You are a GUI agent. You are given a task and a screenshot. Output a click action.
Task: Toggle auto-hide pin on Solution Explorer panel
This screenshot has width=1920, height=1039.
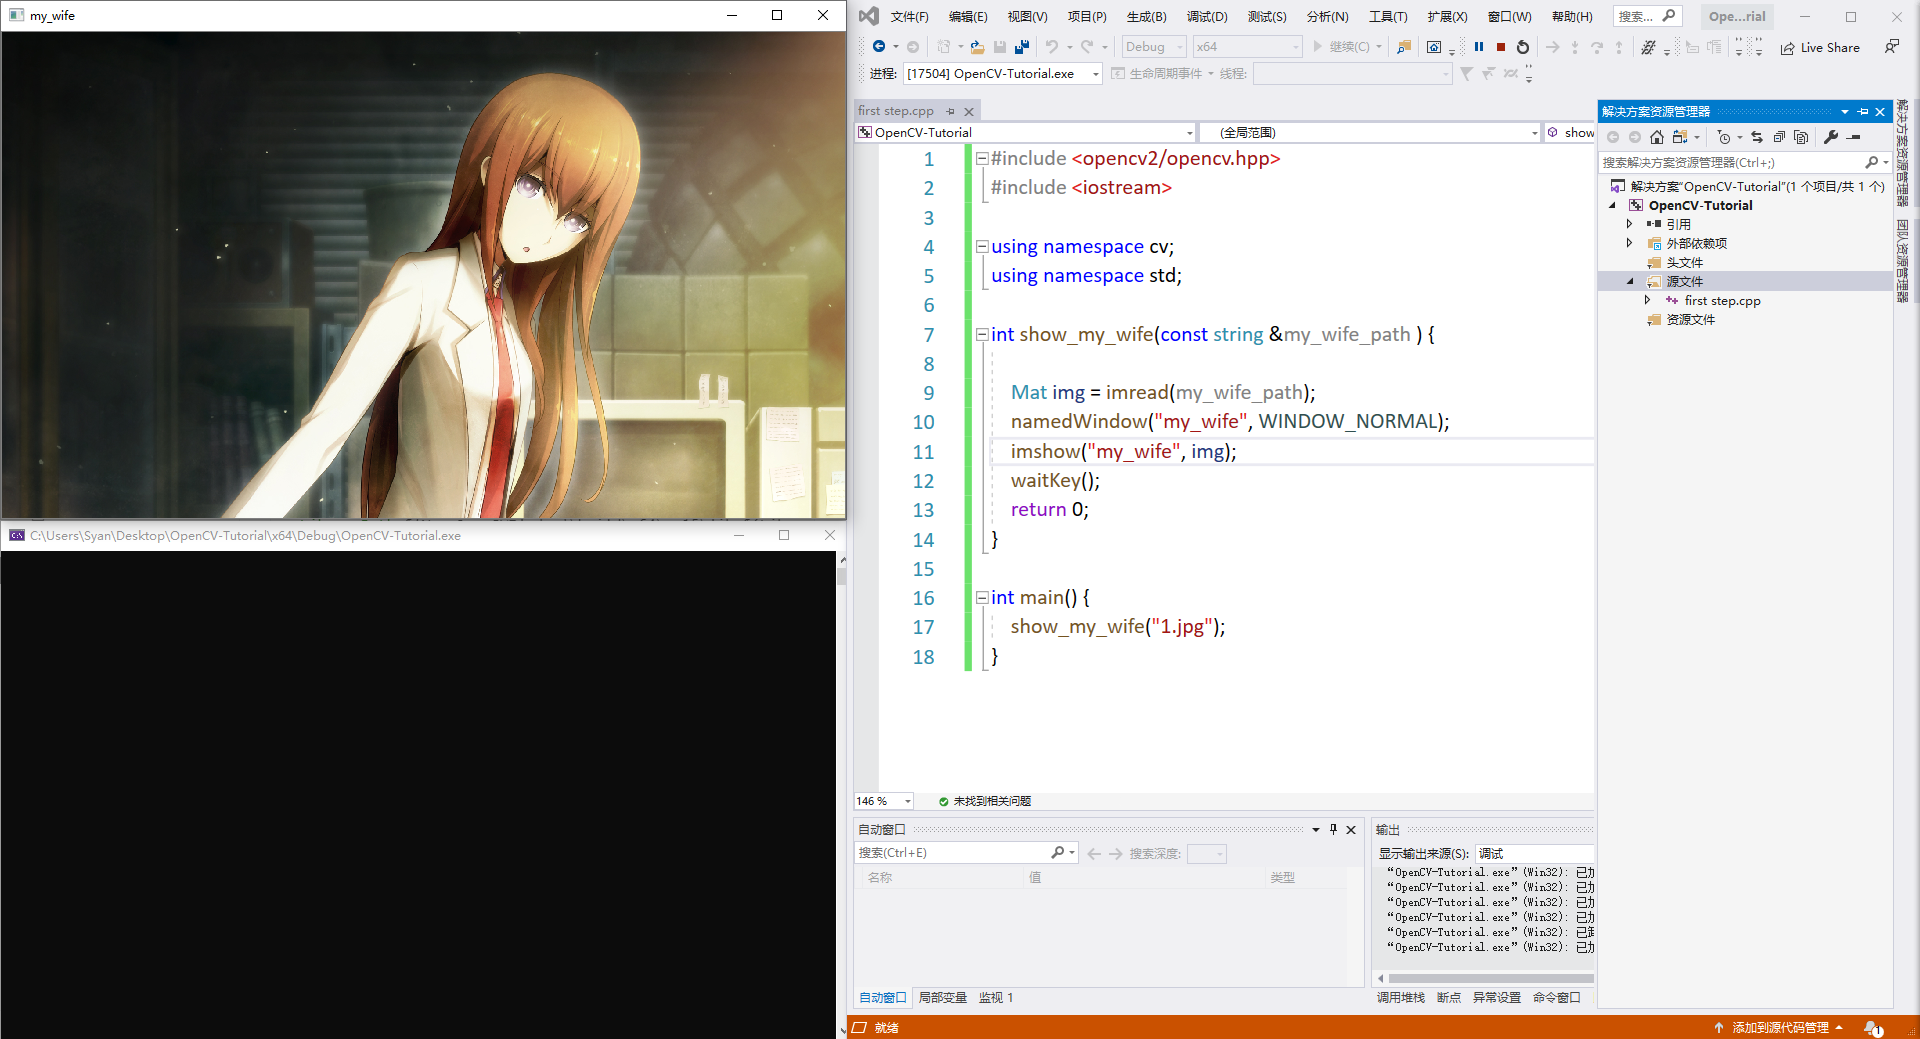tap(1863, 112)
